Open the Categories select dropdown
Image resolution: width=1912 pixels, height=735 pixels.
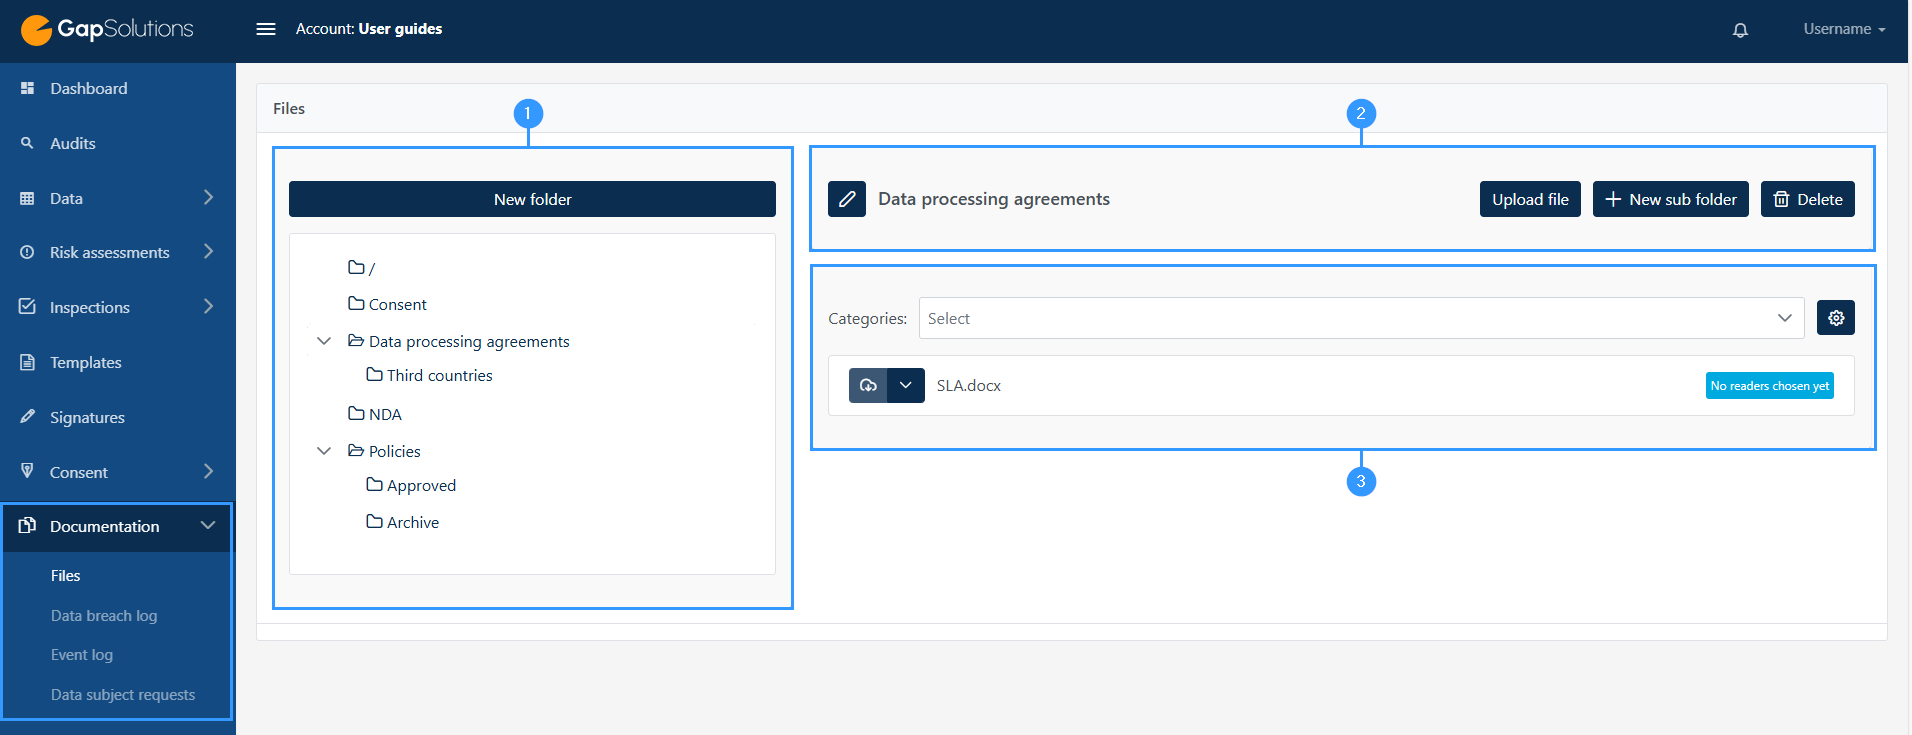click(x=1362, y=318)
